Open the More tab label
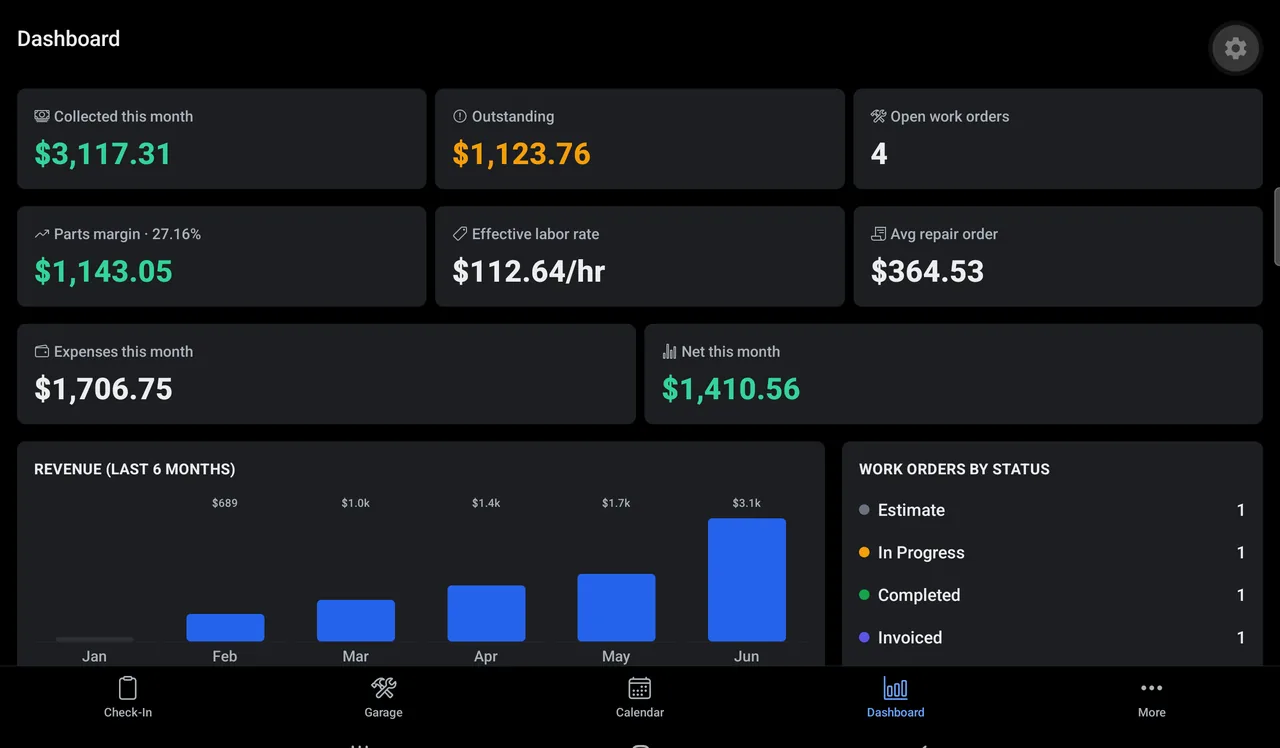This screenshot has width=1280, height=748. (x=1152, y=712)
